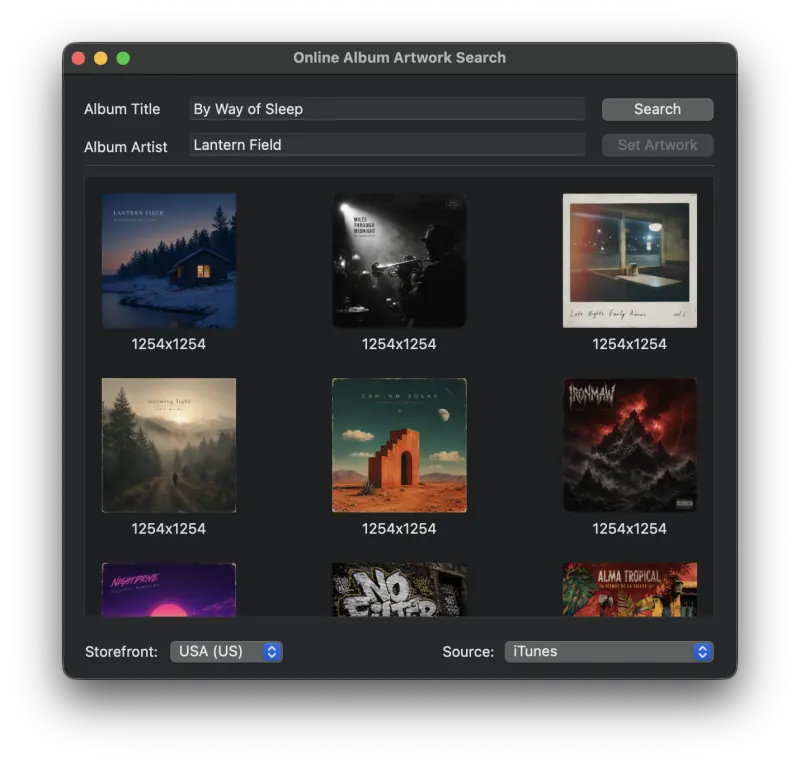The image size is (800, 762).
Task: Open the Storefront USA (US) dropdown
Action: [x=226, y=651]
